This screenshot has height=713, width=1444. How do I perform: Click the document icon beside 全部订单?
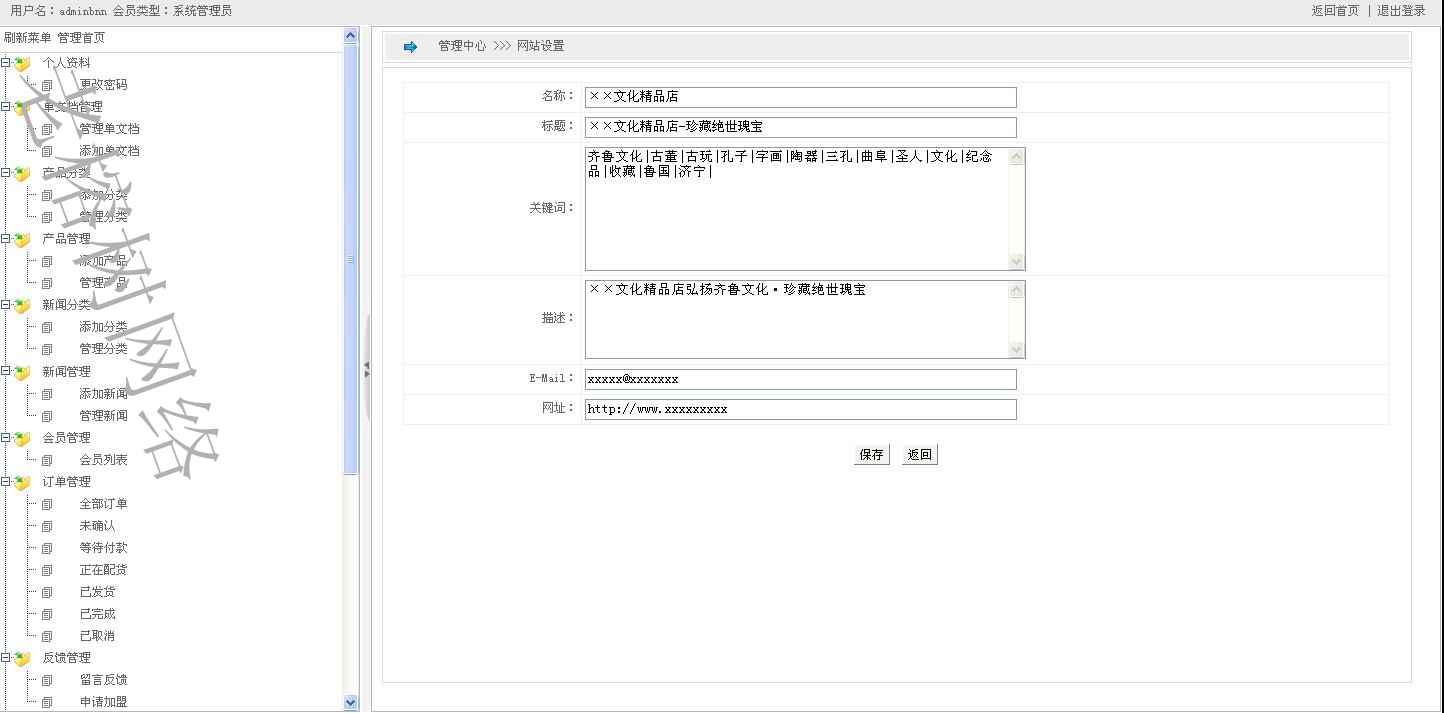pos(47,504)
